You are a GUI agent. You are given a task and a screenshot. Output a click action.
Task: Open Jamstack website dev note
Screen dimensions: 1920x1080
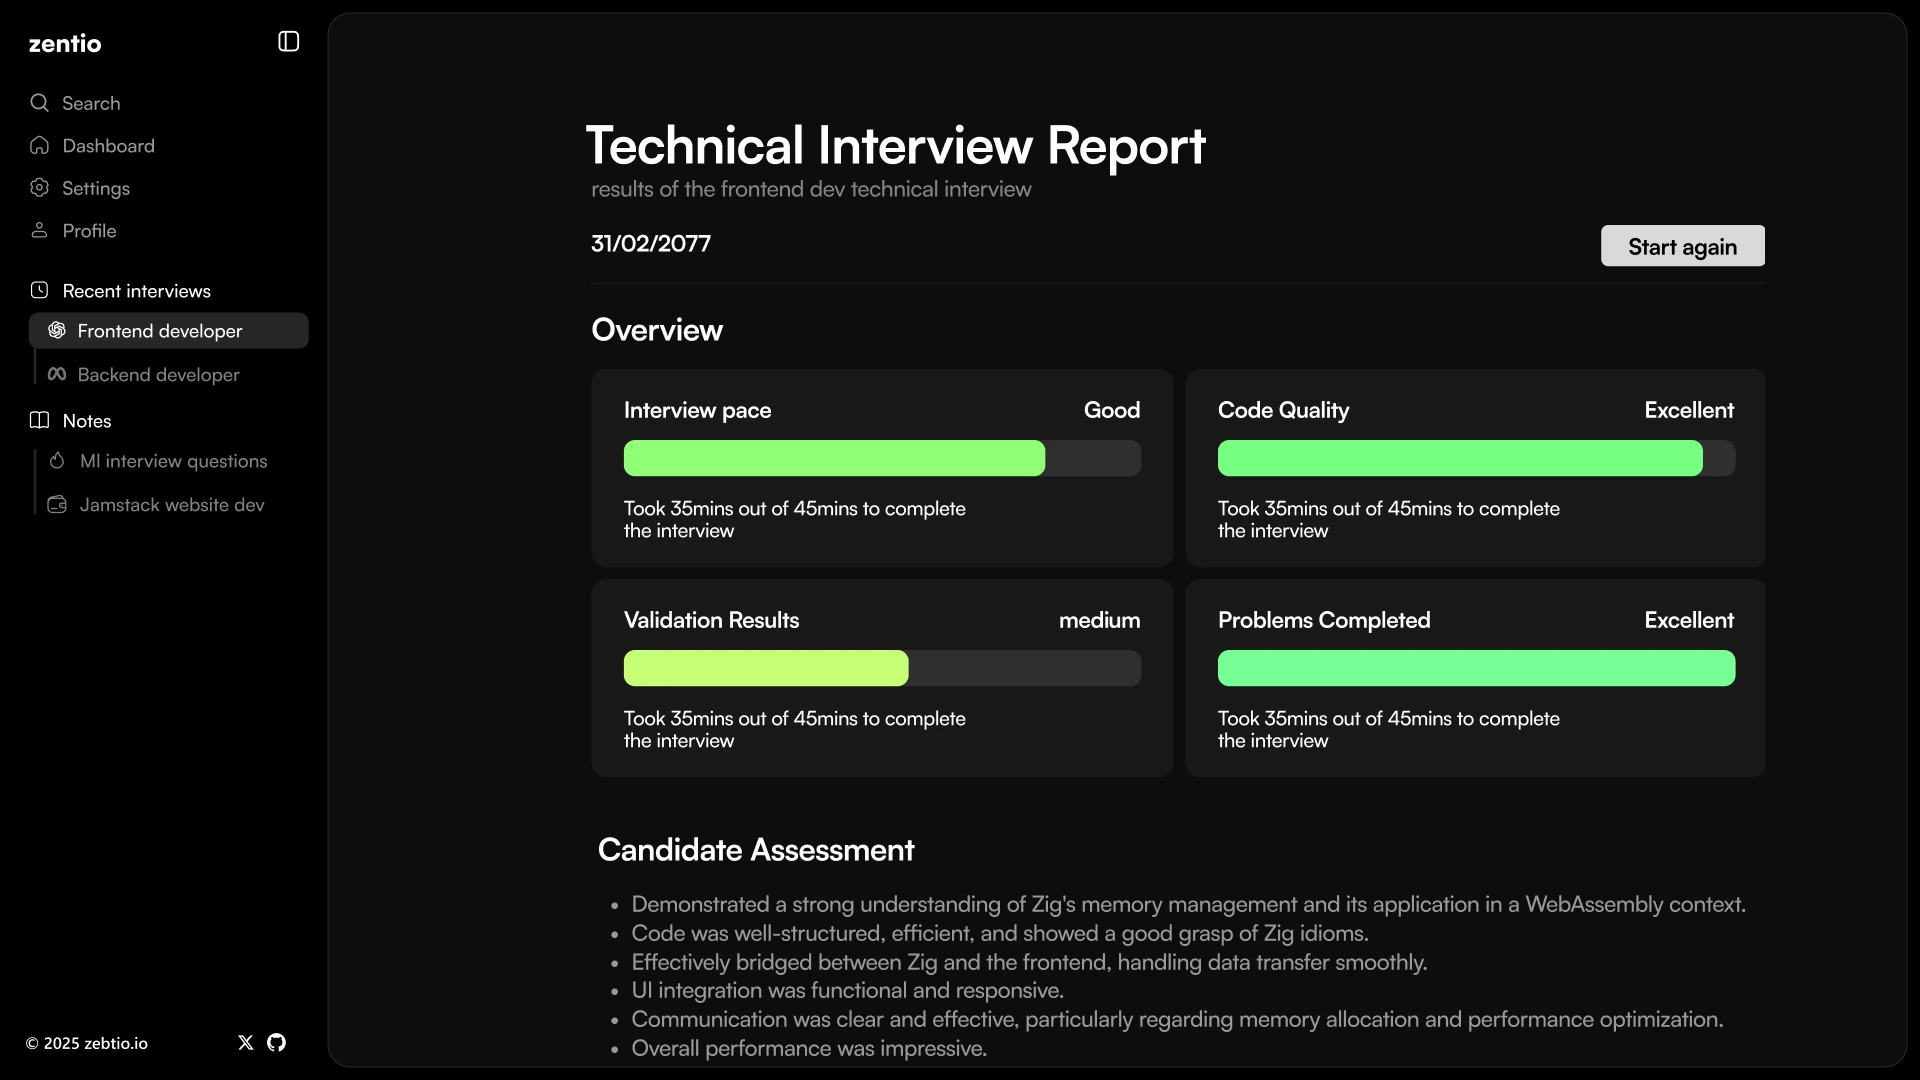(x=172, y=505)
